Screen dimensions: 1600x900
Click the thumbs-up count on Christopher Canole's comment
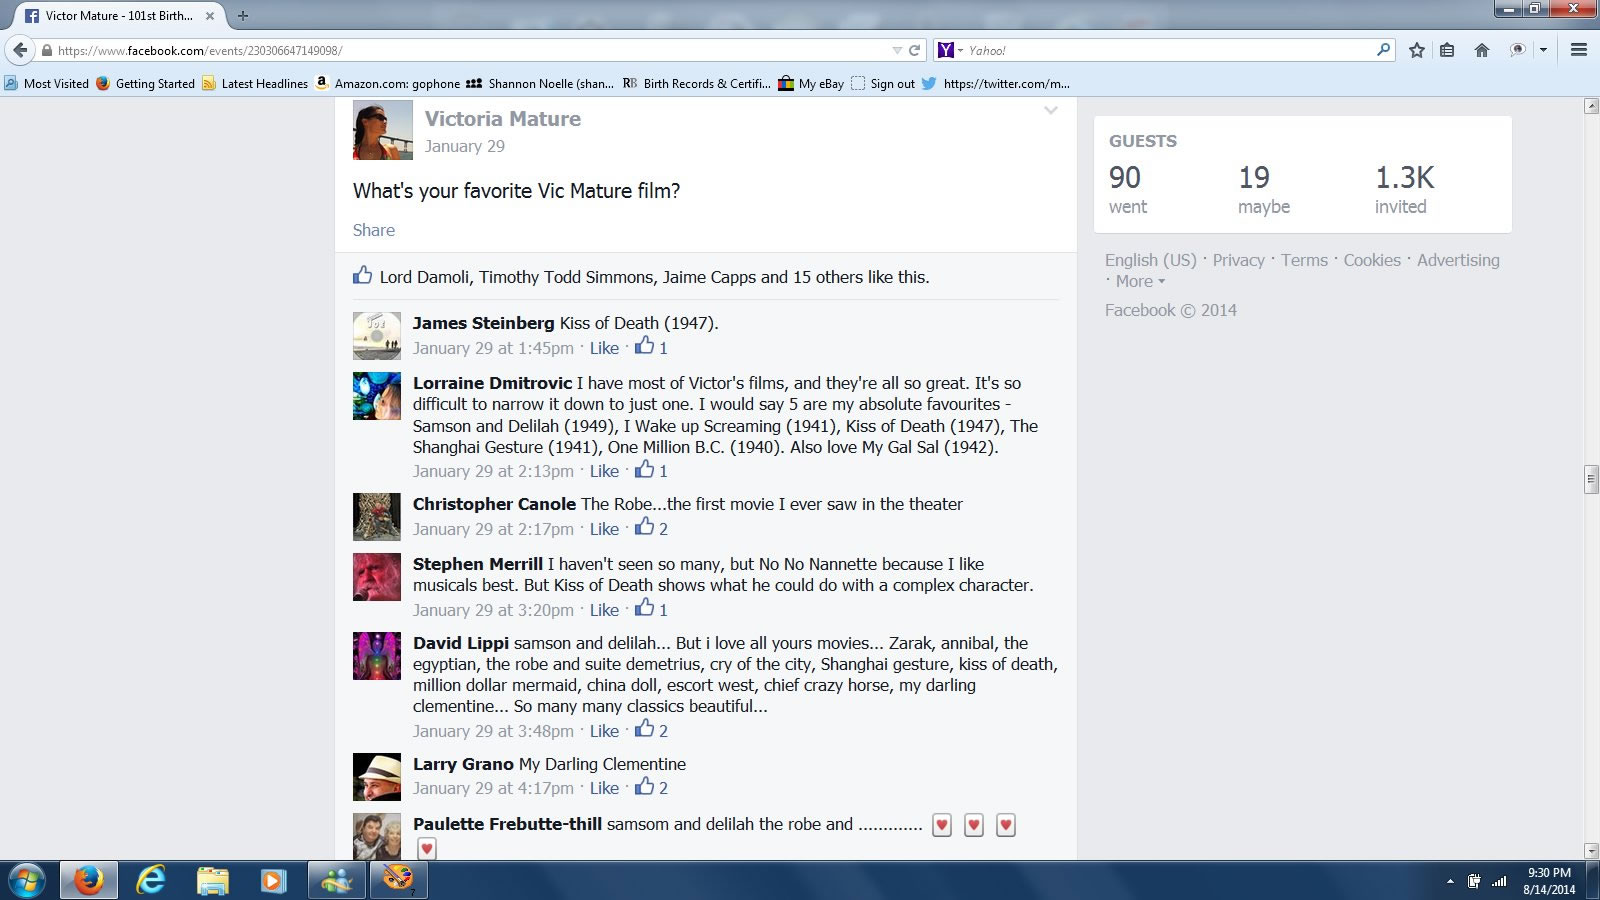pyautogui.click(x=663, y=529)
